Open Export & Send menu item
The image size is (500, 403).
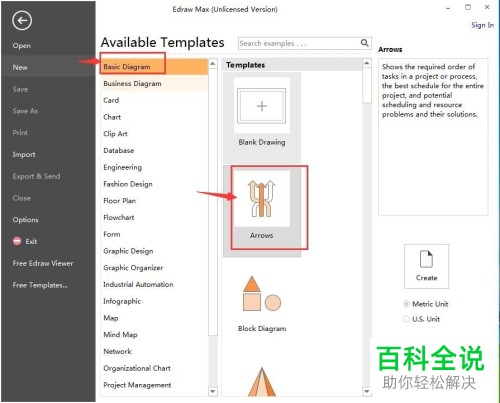[36, 176]
